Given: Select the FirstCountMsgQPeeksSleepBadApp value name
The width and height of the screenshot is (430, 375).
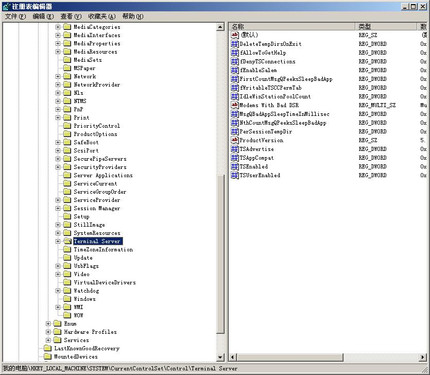Looking at the screenshot, I should pyautogui.click(x=286, y=79).
